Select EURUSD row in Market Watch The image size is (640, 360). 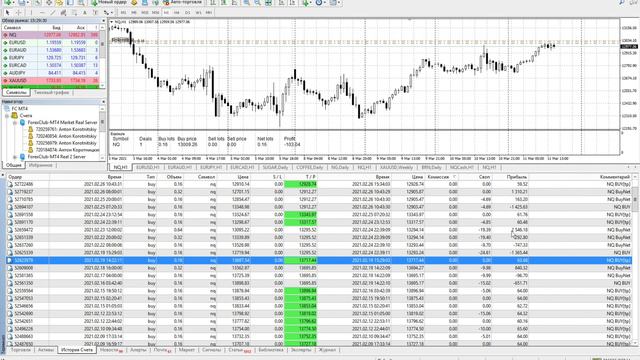tap(51, 42)
